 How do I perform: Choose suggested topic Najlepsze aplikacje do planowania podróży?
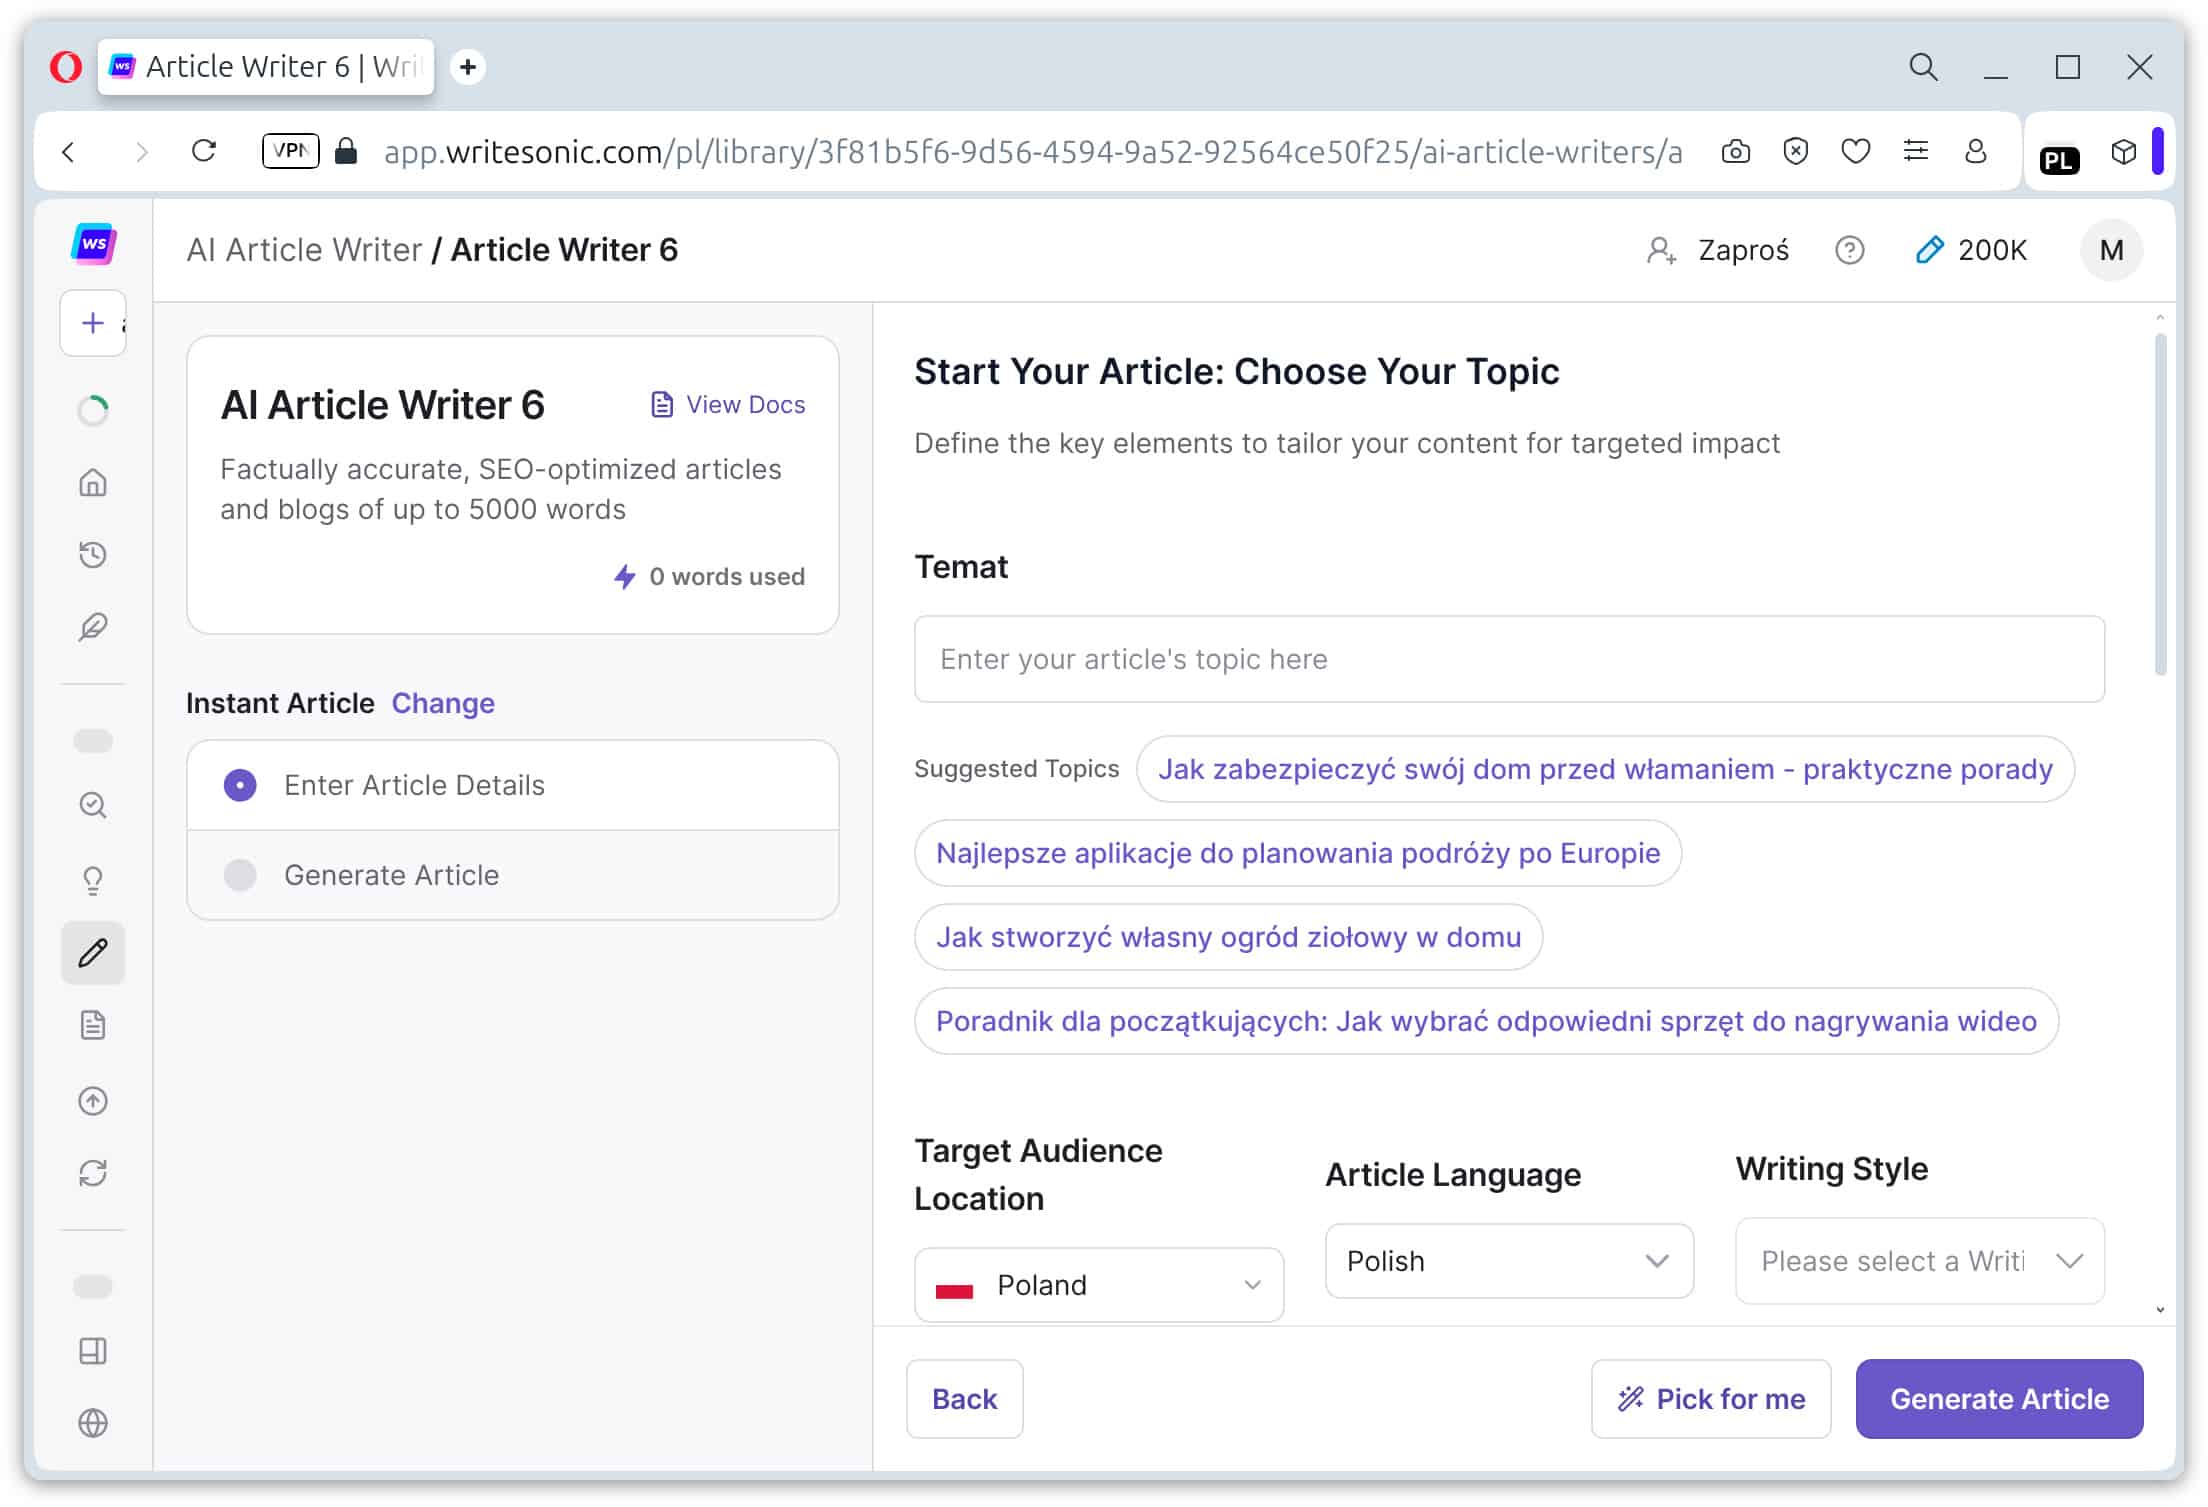coord(1298,853)
